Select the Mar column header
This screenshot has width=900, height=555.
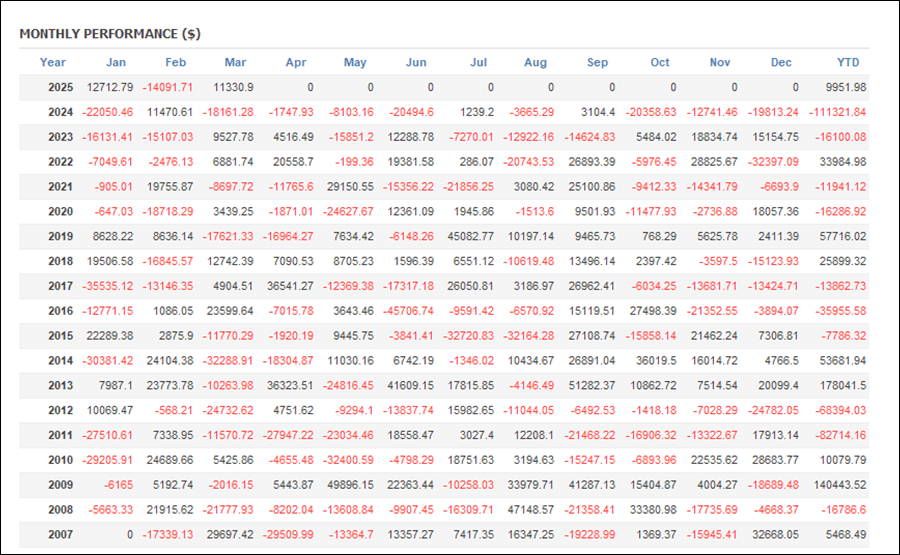pos(235,63)
